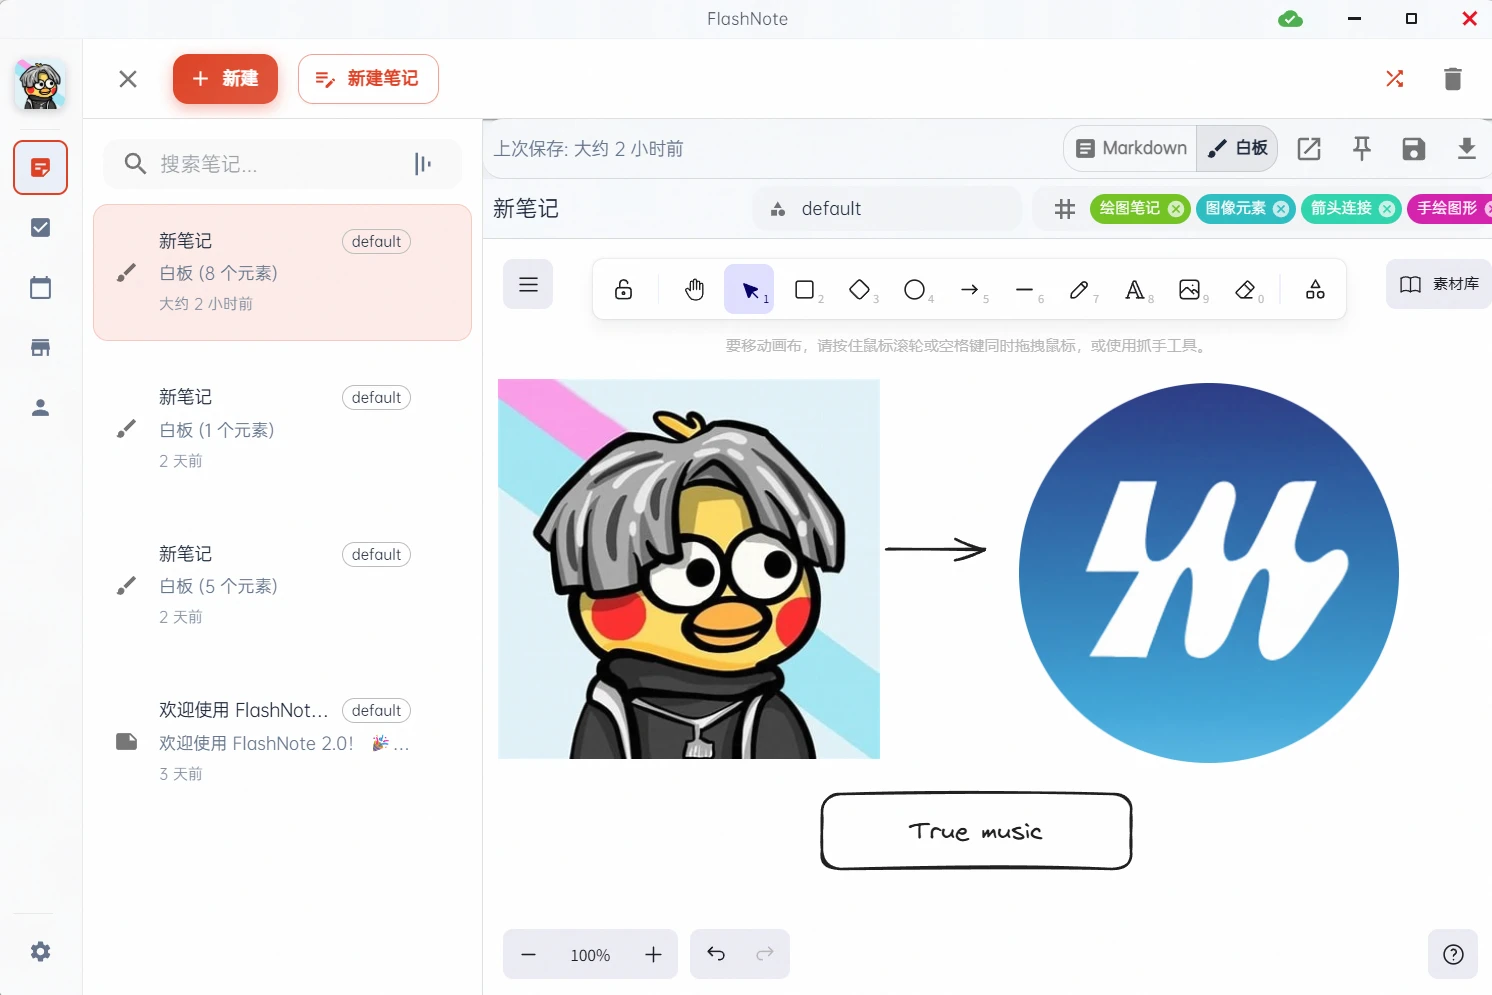Select the ellipse tool
This screenshot has width=1492, height=995.
point(915,290)
